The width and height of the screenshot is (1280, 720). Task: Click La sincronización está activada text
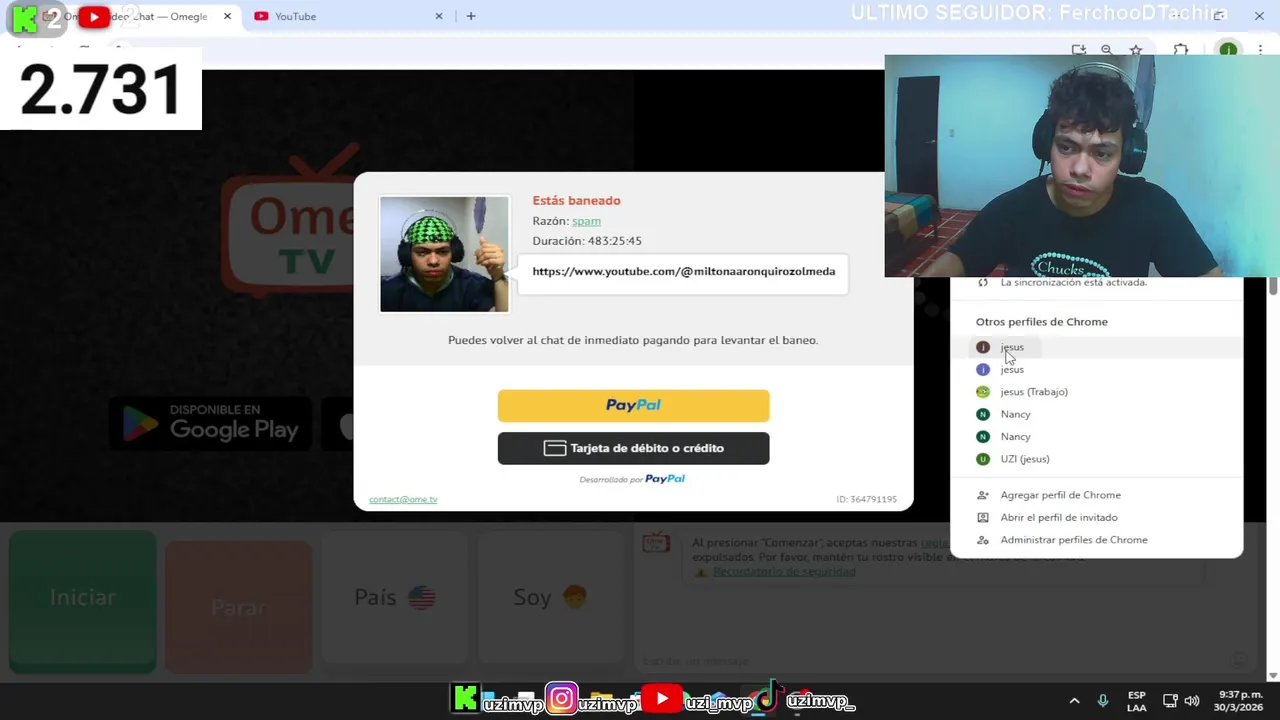[x=1073, y=282]
